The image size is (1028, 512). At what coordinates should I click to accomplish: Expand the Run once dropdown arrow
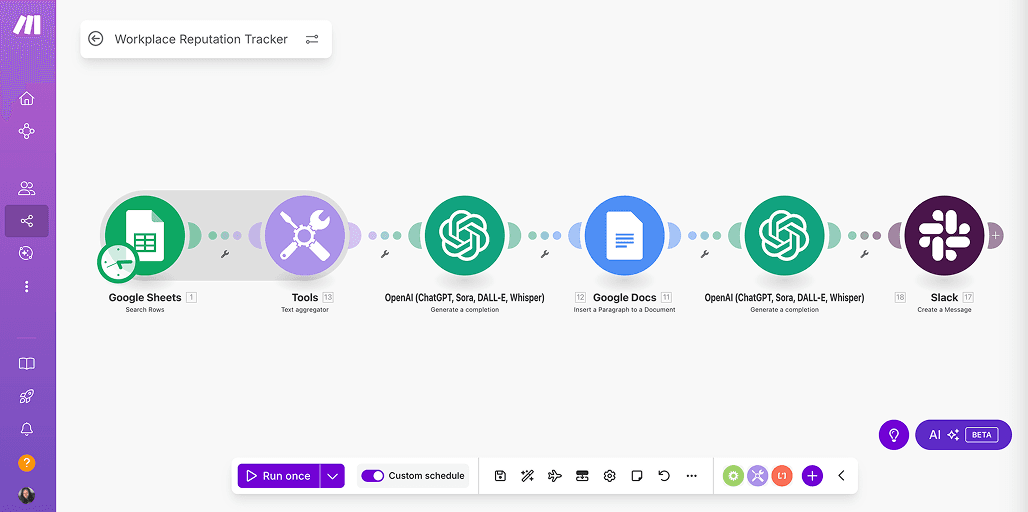coord(332,476)
